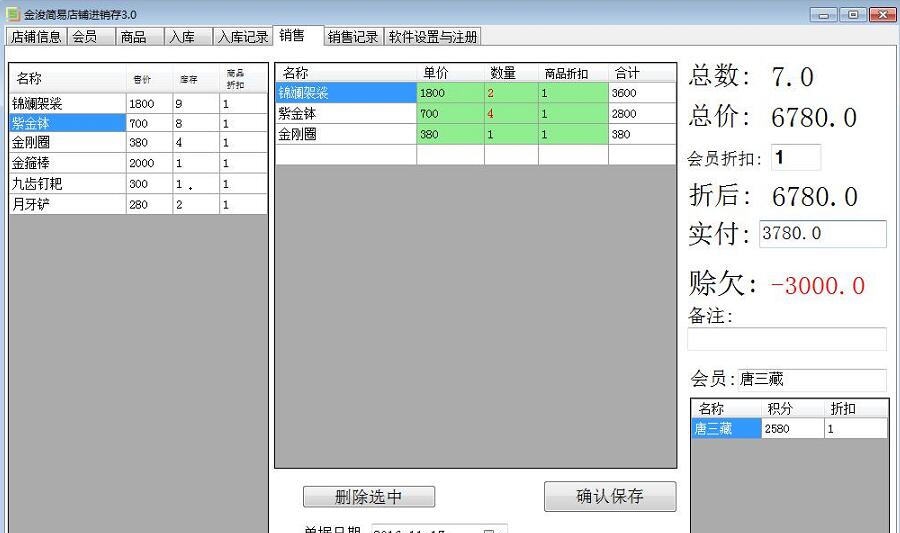Click the 单价 column header in sales table
Image resolution: width=900 pixels, height=533 pixels.
point(451,73)
